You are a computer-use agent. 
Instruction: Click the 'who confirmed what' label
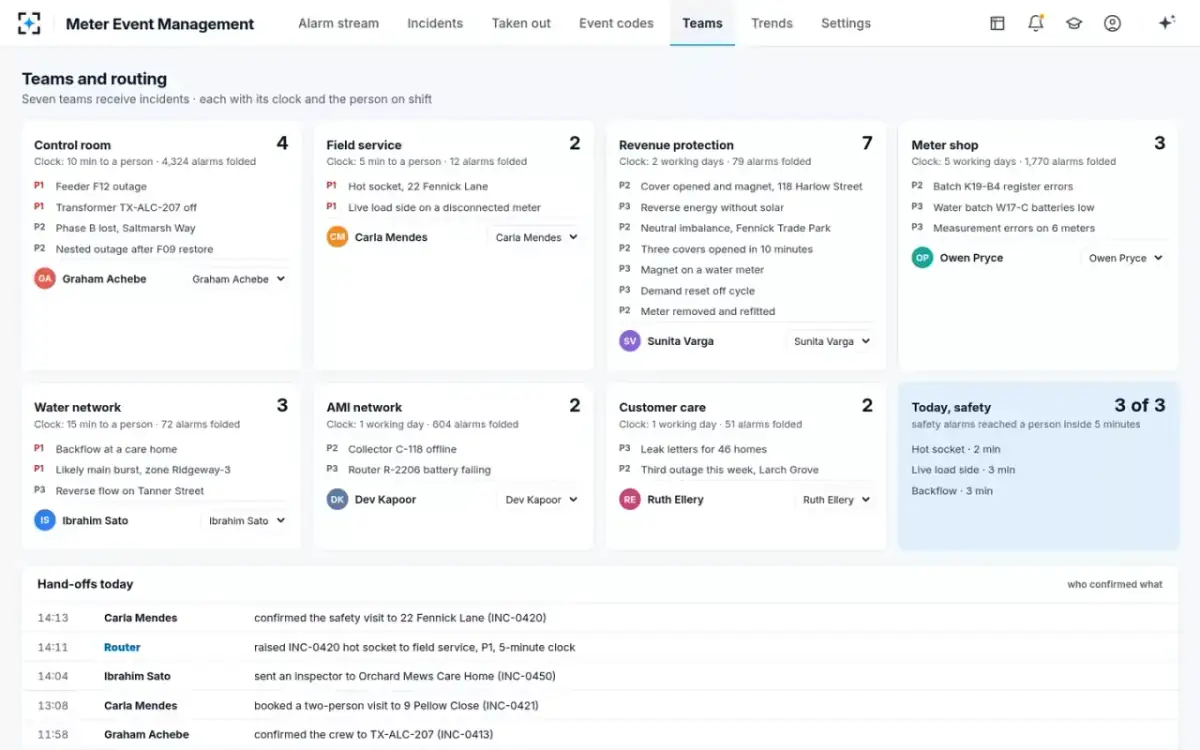(1115, 584)
